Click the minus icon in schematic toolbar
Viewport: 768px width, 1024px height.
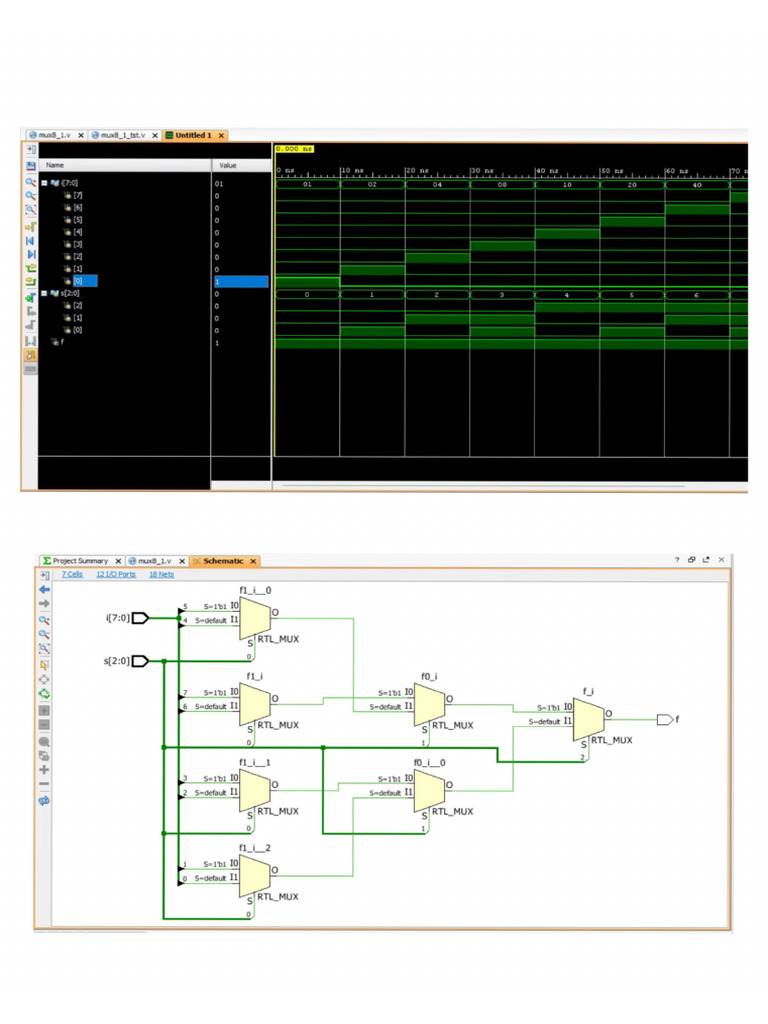click(x=44, y=784)
